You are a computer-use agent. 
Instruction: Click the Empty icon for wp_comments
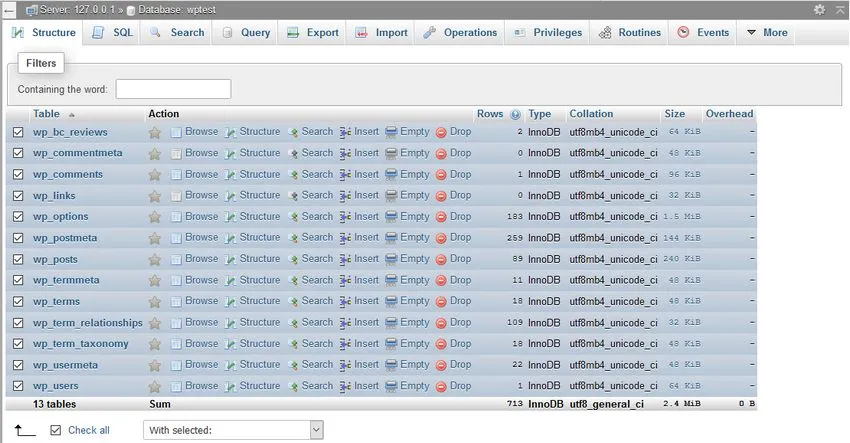coord(391,175)
